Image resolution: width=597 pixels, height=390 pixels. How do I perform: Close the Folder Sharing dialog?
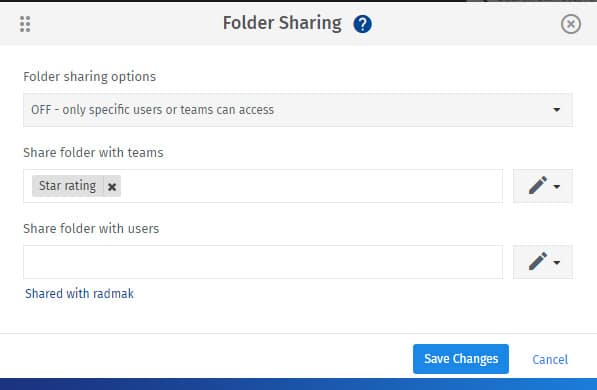(570, 24)
